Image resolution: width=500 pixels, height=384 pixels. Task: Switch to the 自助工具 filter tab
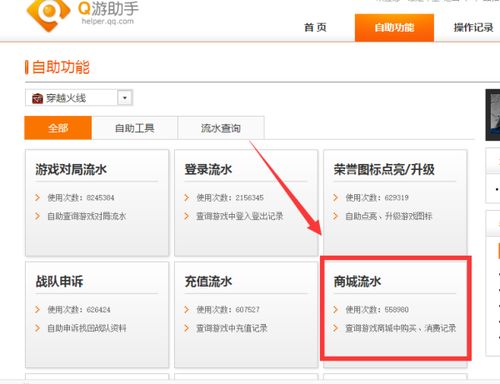click(x=135, y=128)
